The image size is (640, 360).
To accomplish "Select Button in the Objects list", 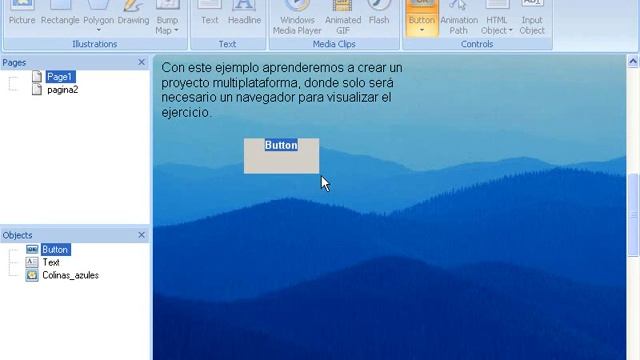I will tap(56, 249).
